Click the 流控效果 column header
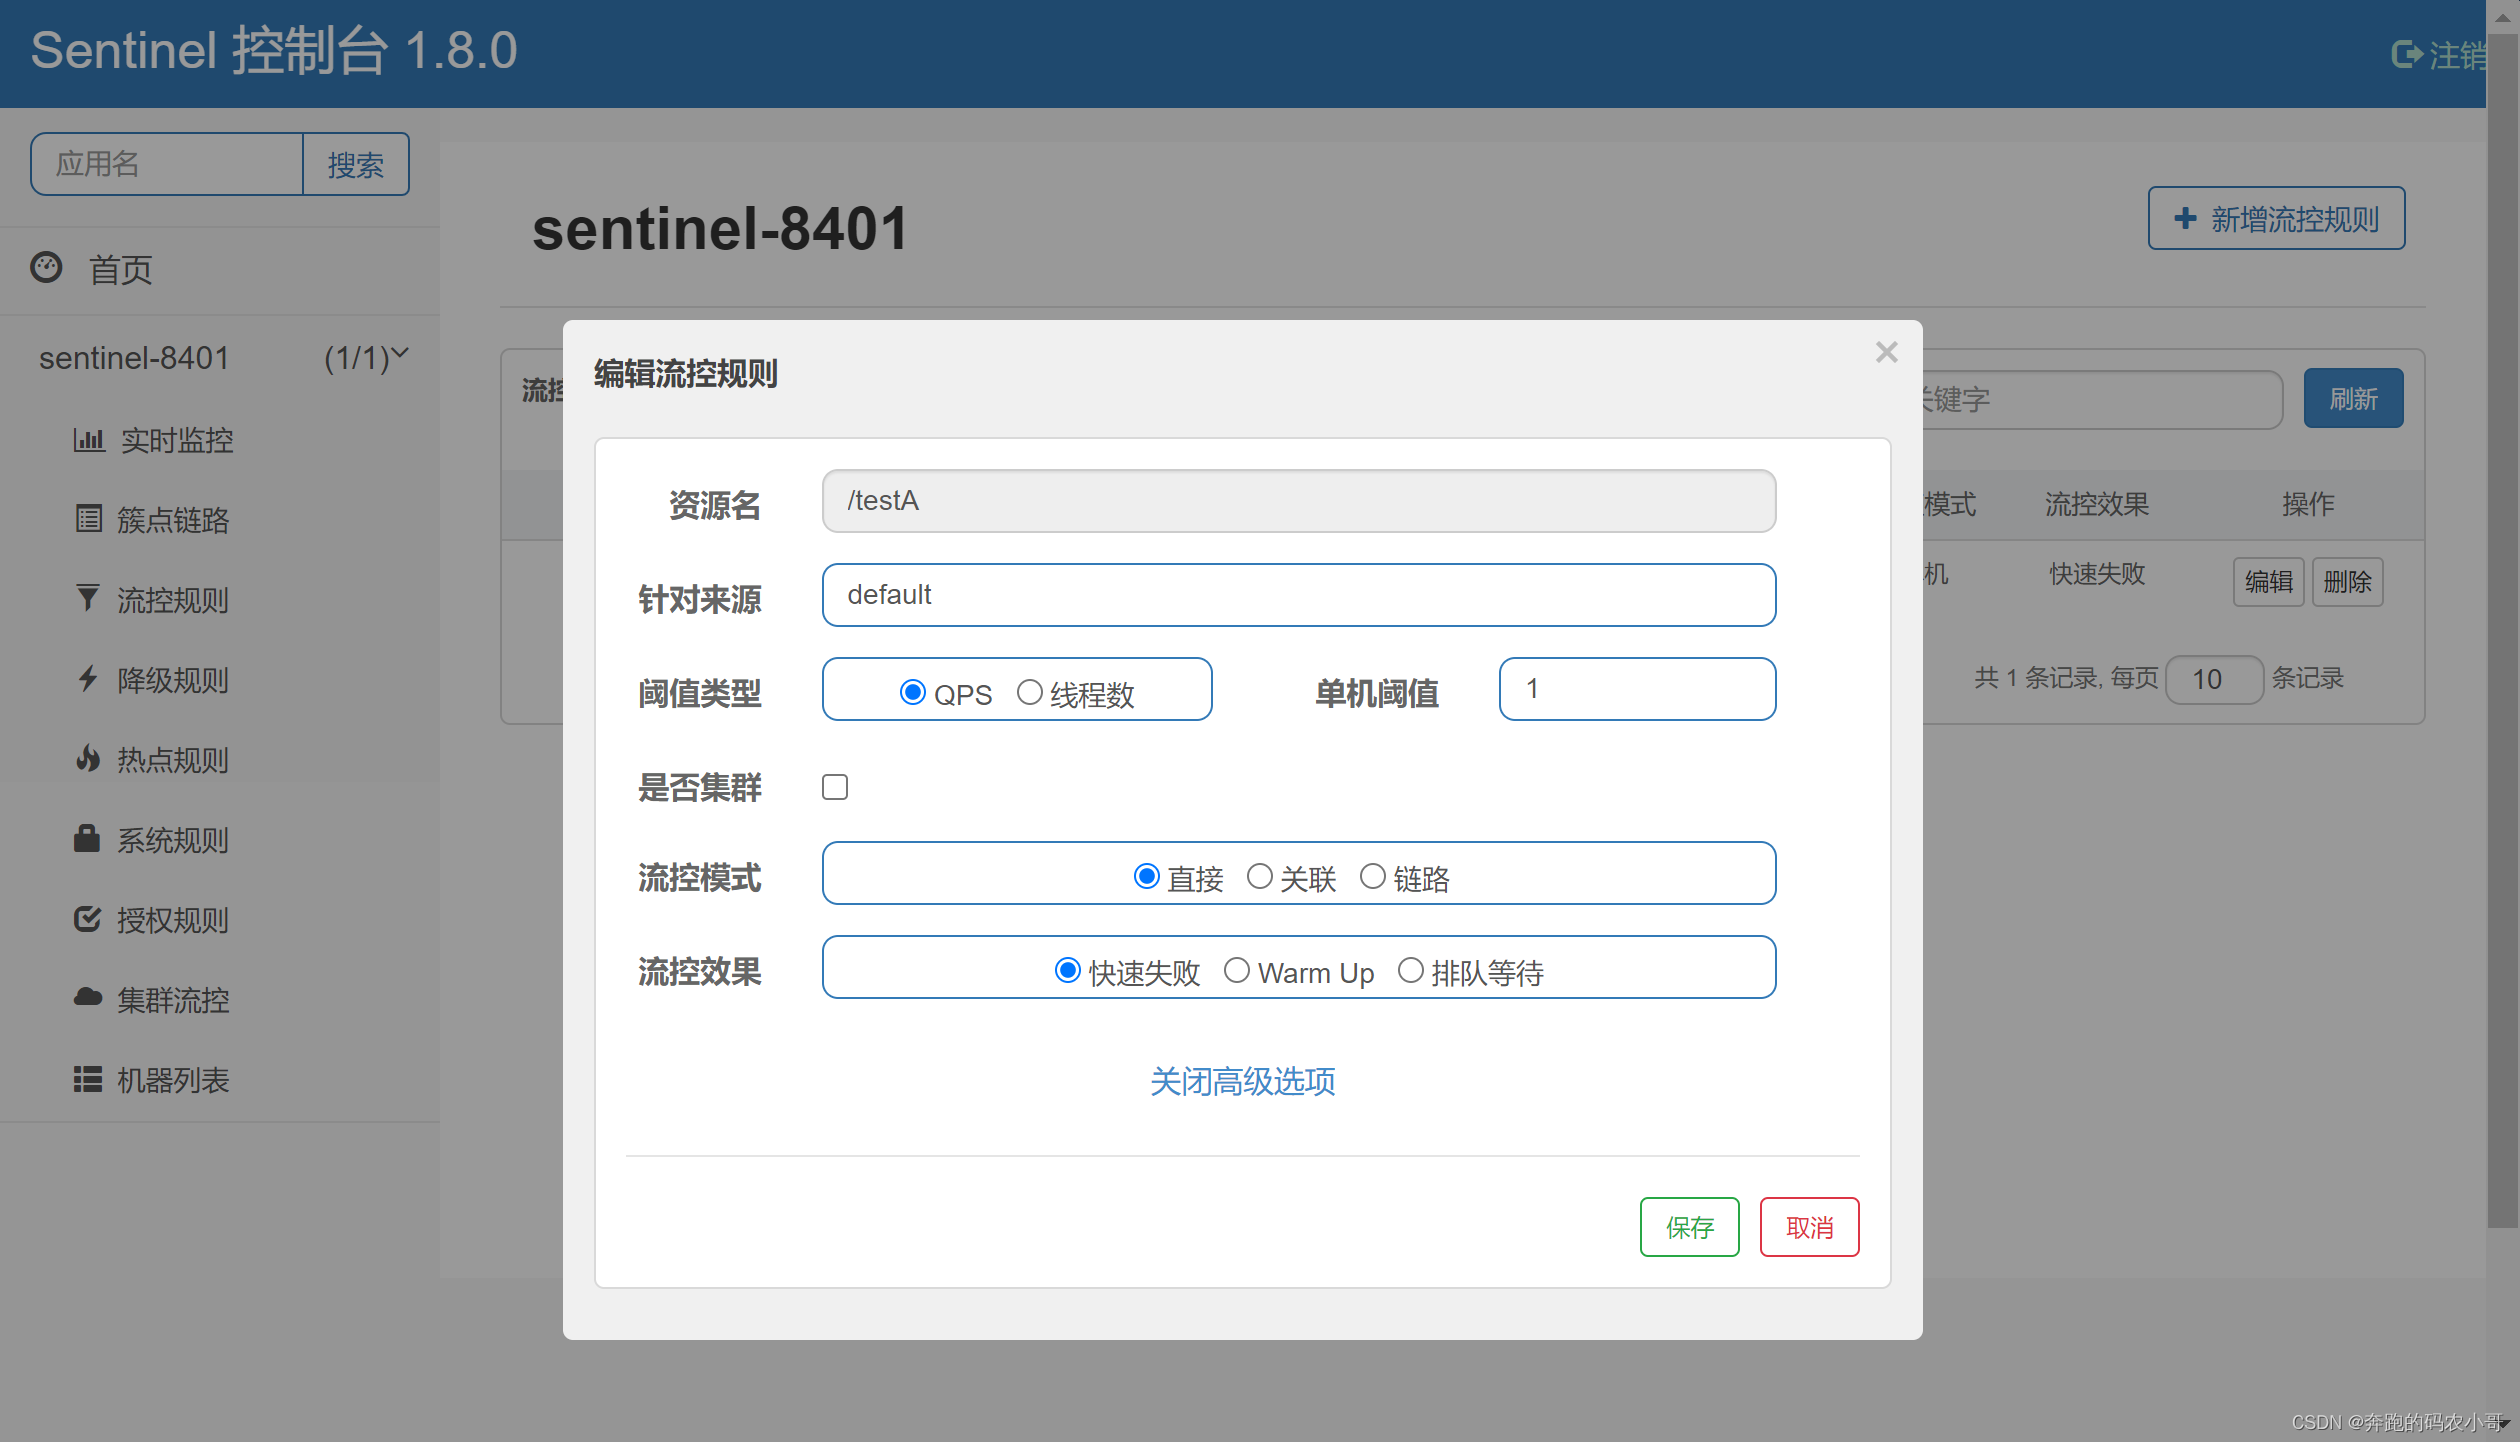Screen dimensions: 2520x1442 coord(2097,504)
